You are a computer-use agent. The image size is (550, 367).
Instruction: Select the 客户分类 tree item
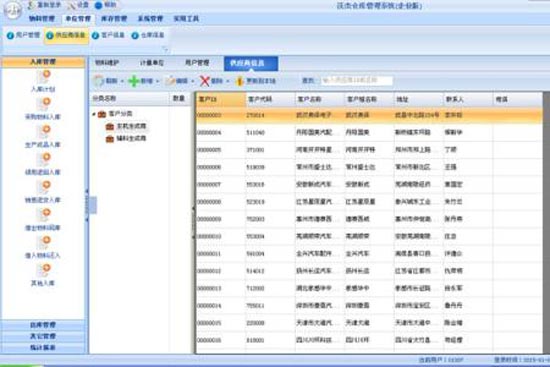pyautogui.click(x=120, y=114)
